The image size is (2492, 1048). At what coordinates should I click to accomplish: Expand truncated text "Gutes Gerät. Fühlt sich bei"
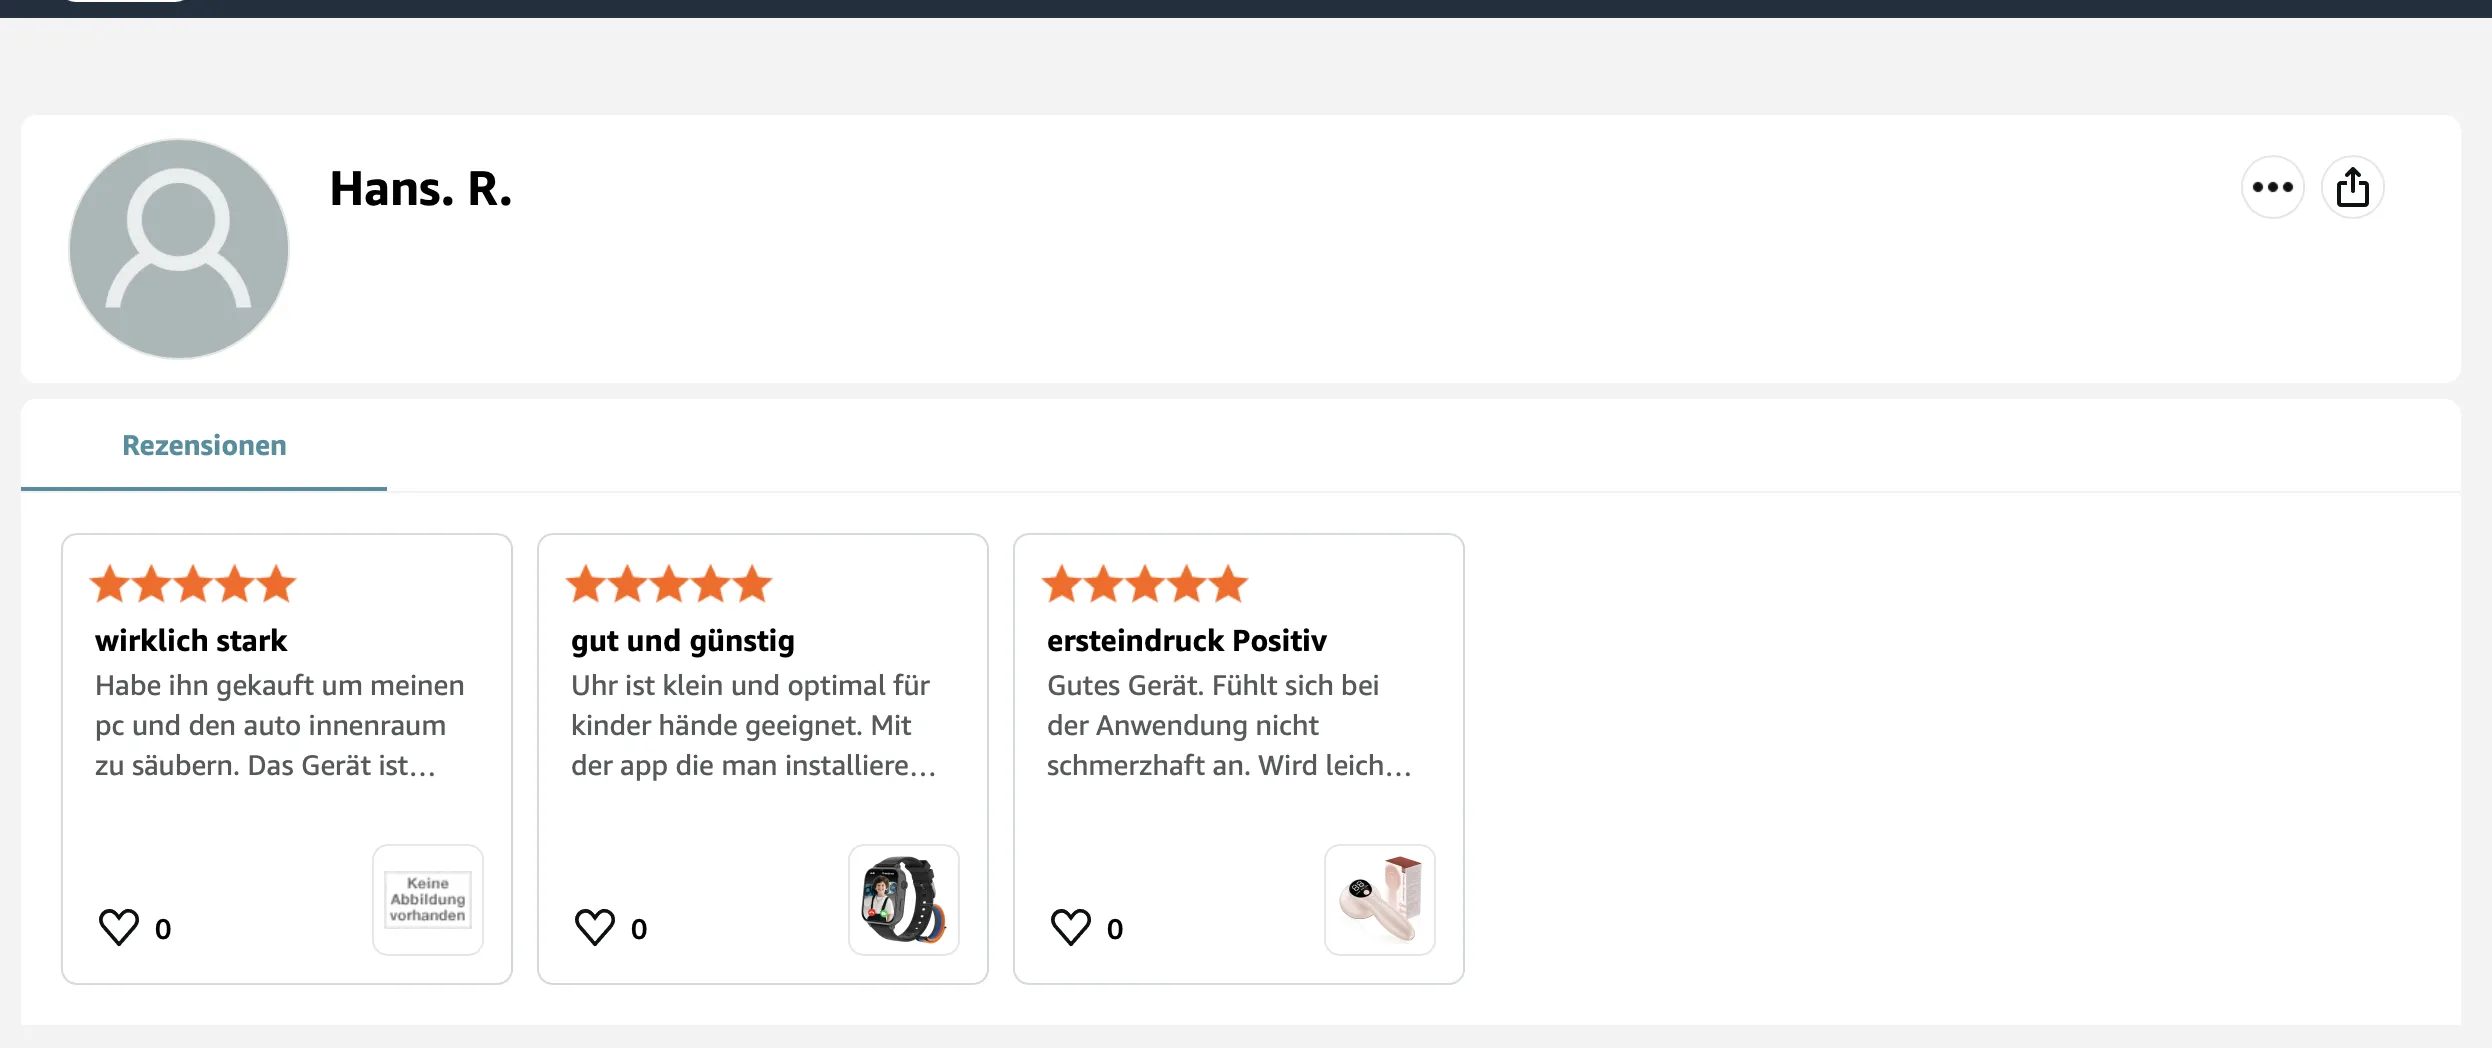[x=1228, y=725]
